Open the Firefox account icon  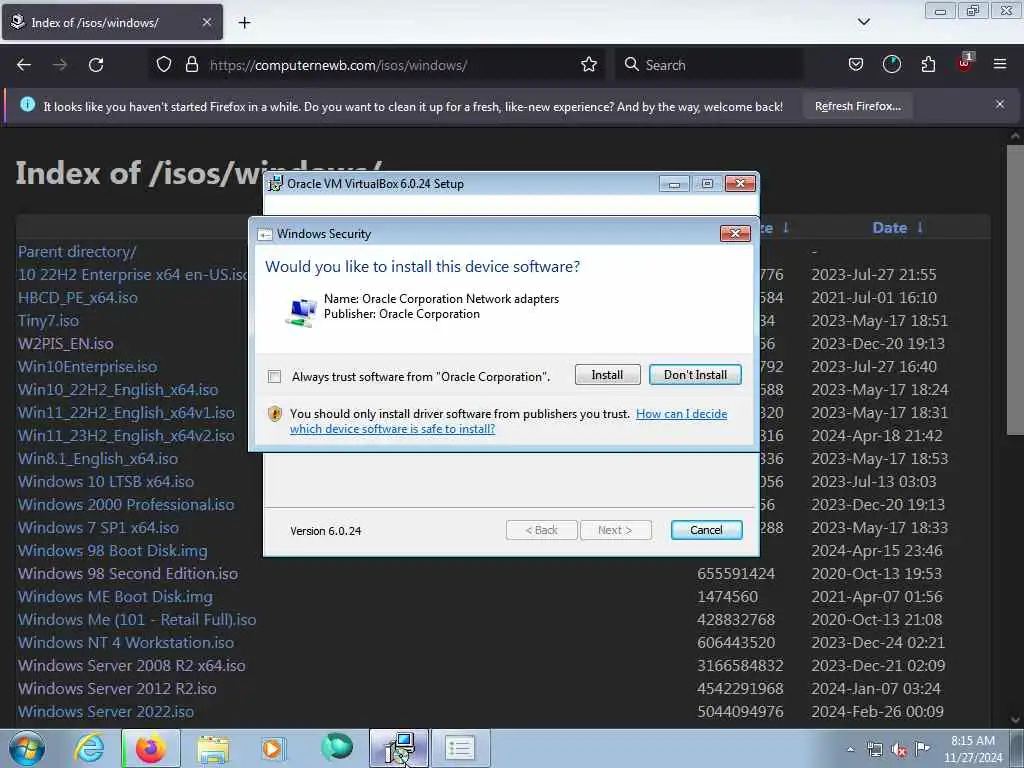tap(891, 65)
